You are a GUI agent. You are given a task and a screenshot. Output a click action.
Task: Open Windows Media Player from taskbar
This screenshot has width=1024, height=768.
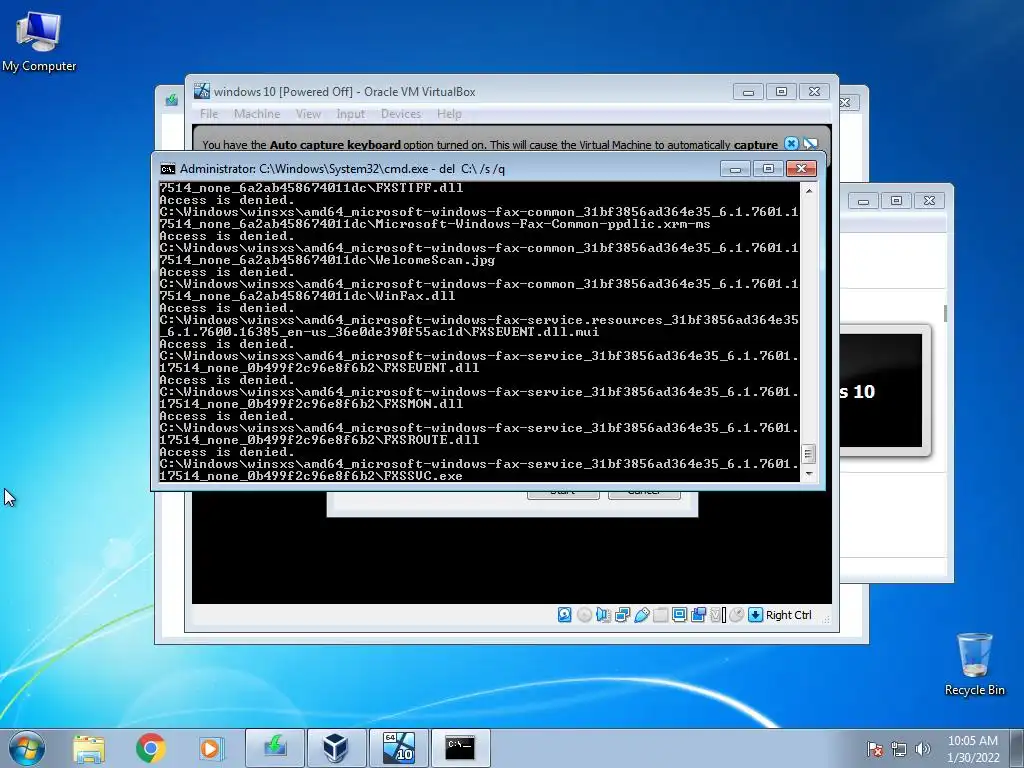point(211,748)
